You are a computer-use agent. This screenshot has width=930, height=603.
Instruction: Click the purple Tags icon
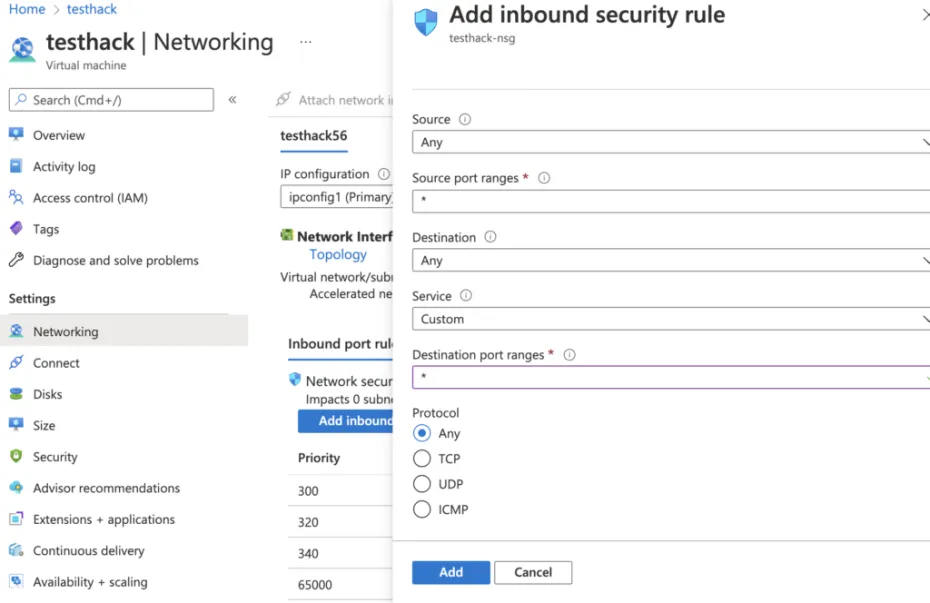click(16, 228)
